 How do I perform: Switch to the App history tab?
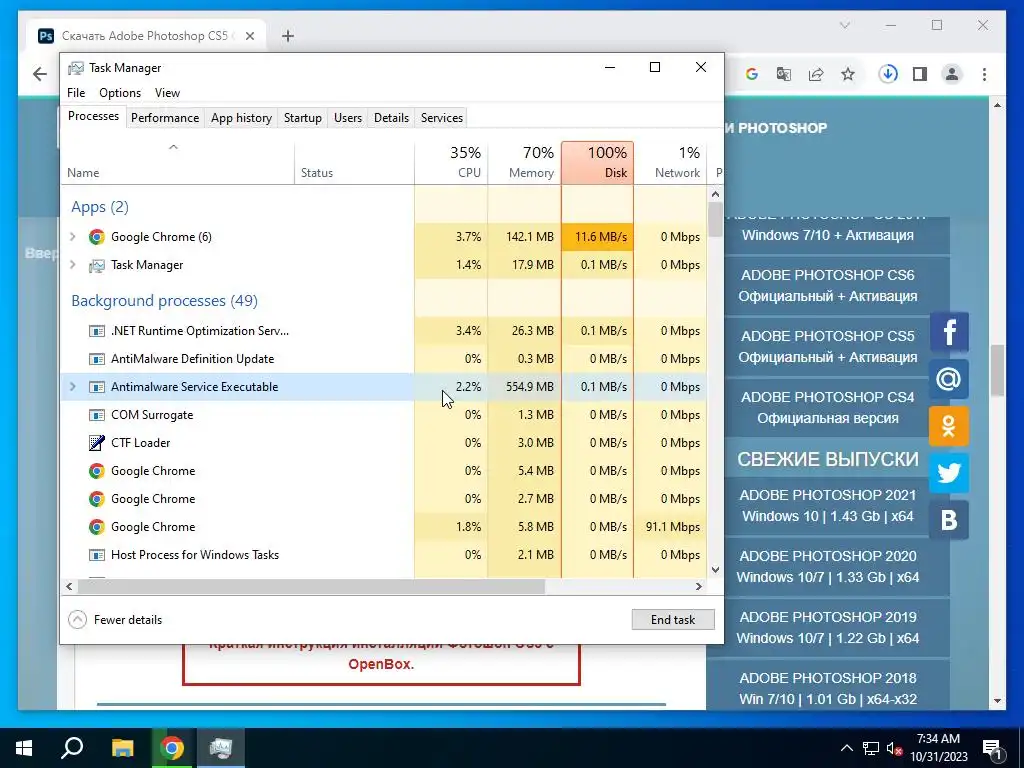241,118
